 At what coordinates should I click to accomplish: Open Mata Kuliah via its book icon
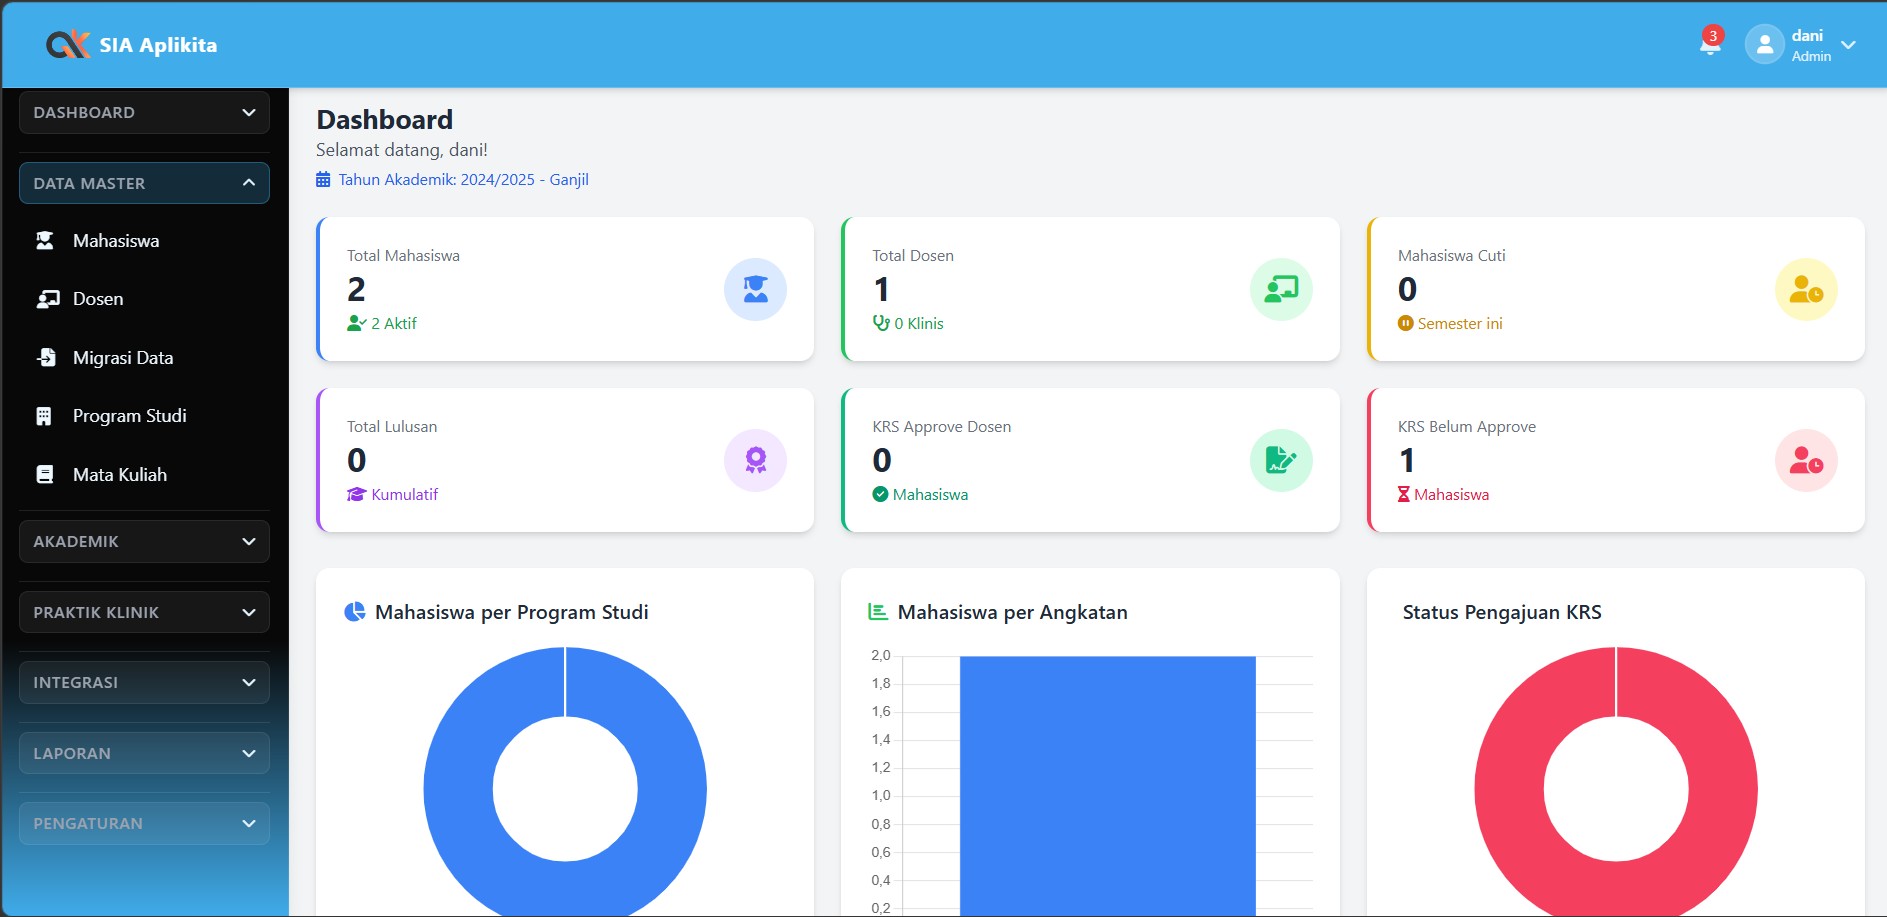tap(45, 474)
